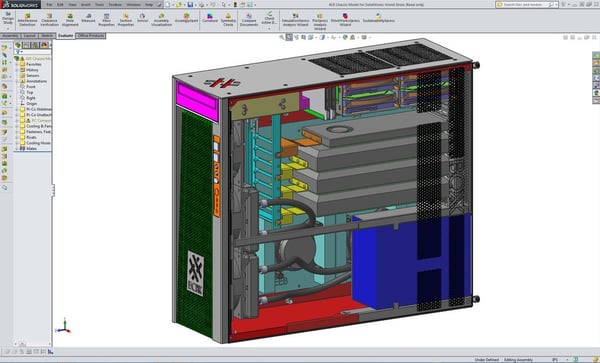
Task: Click the Print icon
Action: click(201, 5)
